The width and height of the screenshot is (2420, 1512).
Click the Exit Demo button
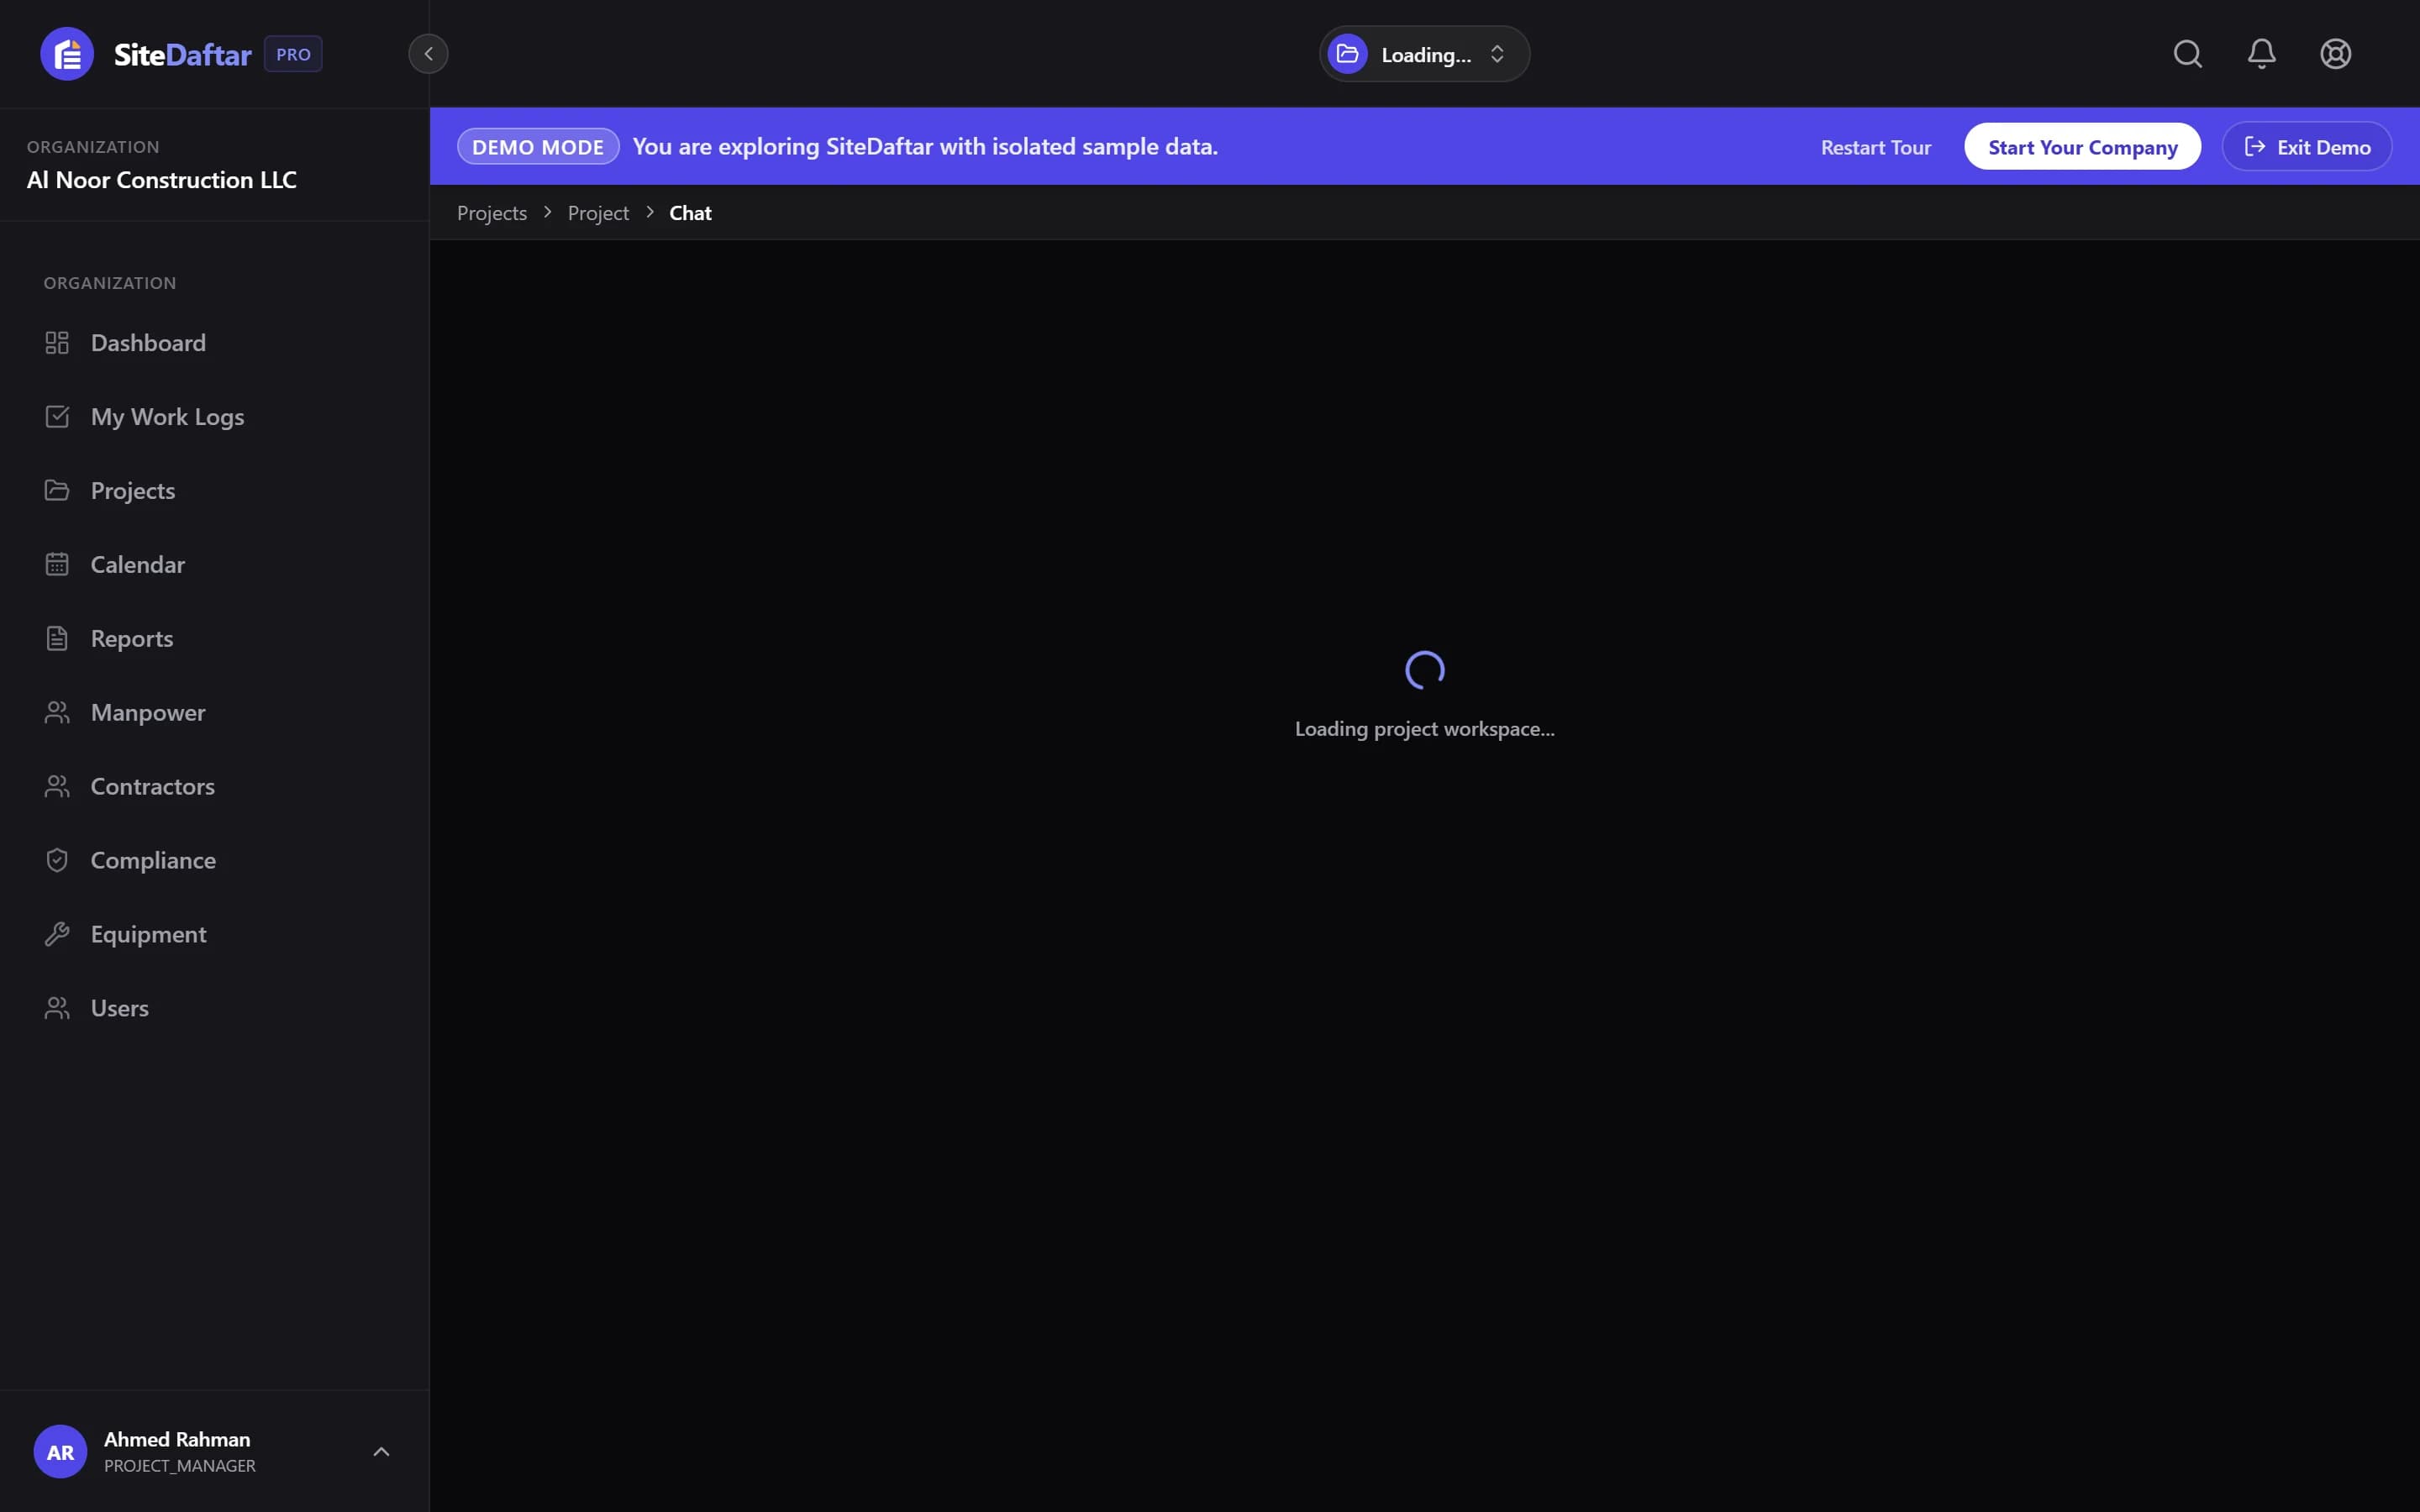pyautogui.click(x=2306, y=147)
